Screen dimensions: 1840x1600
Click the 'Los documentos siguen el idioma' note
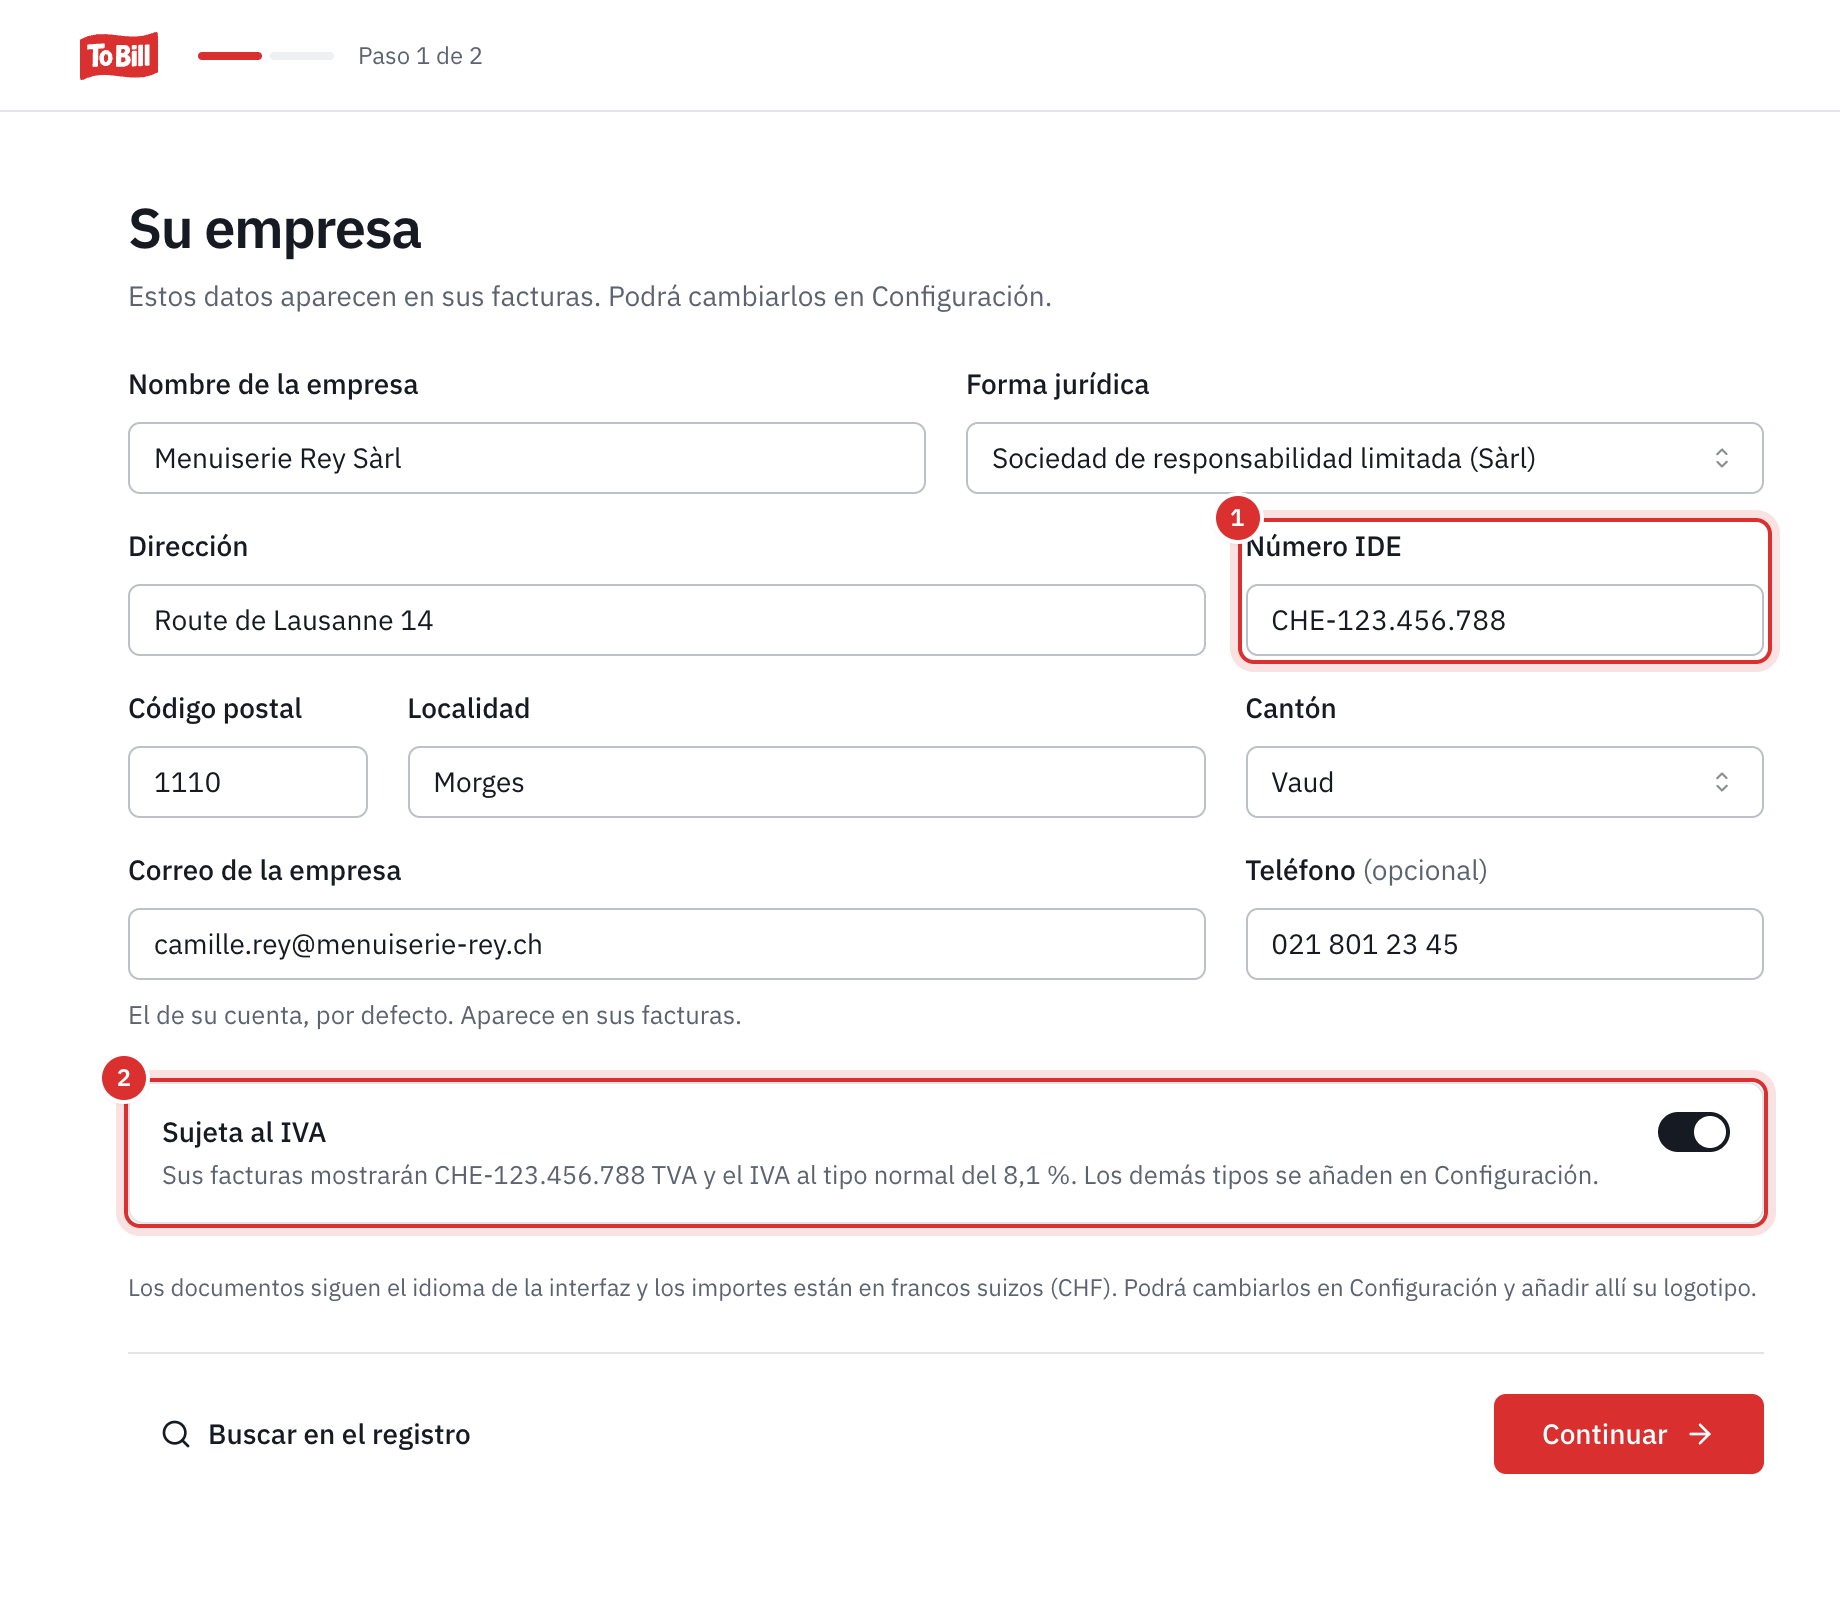(x=942, y=1287)
